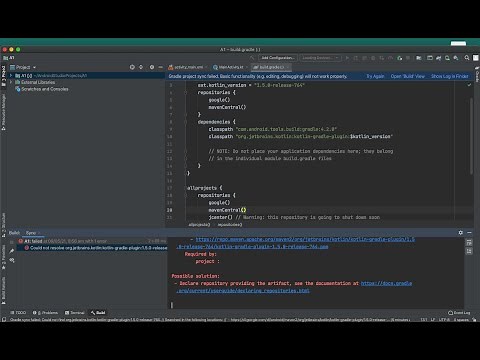
Task: Click the editor vertical scrollbar
Action: (x=471, y=136)
